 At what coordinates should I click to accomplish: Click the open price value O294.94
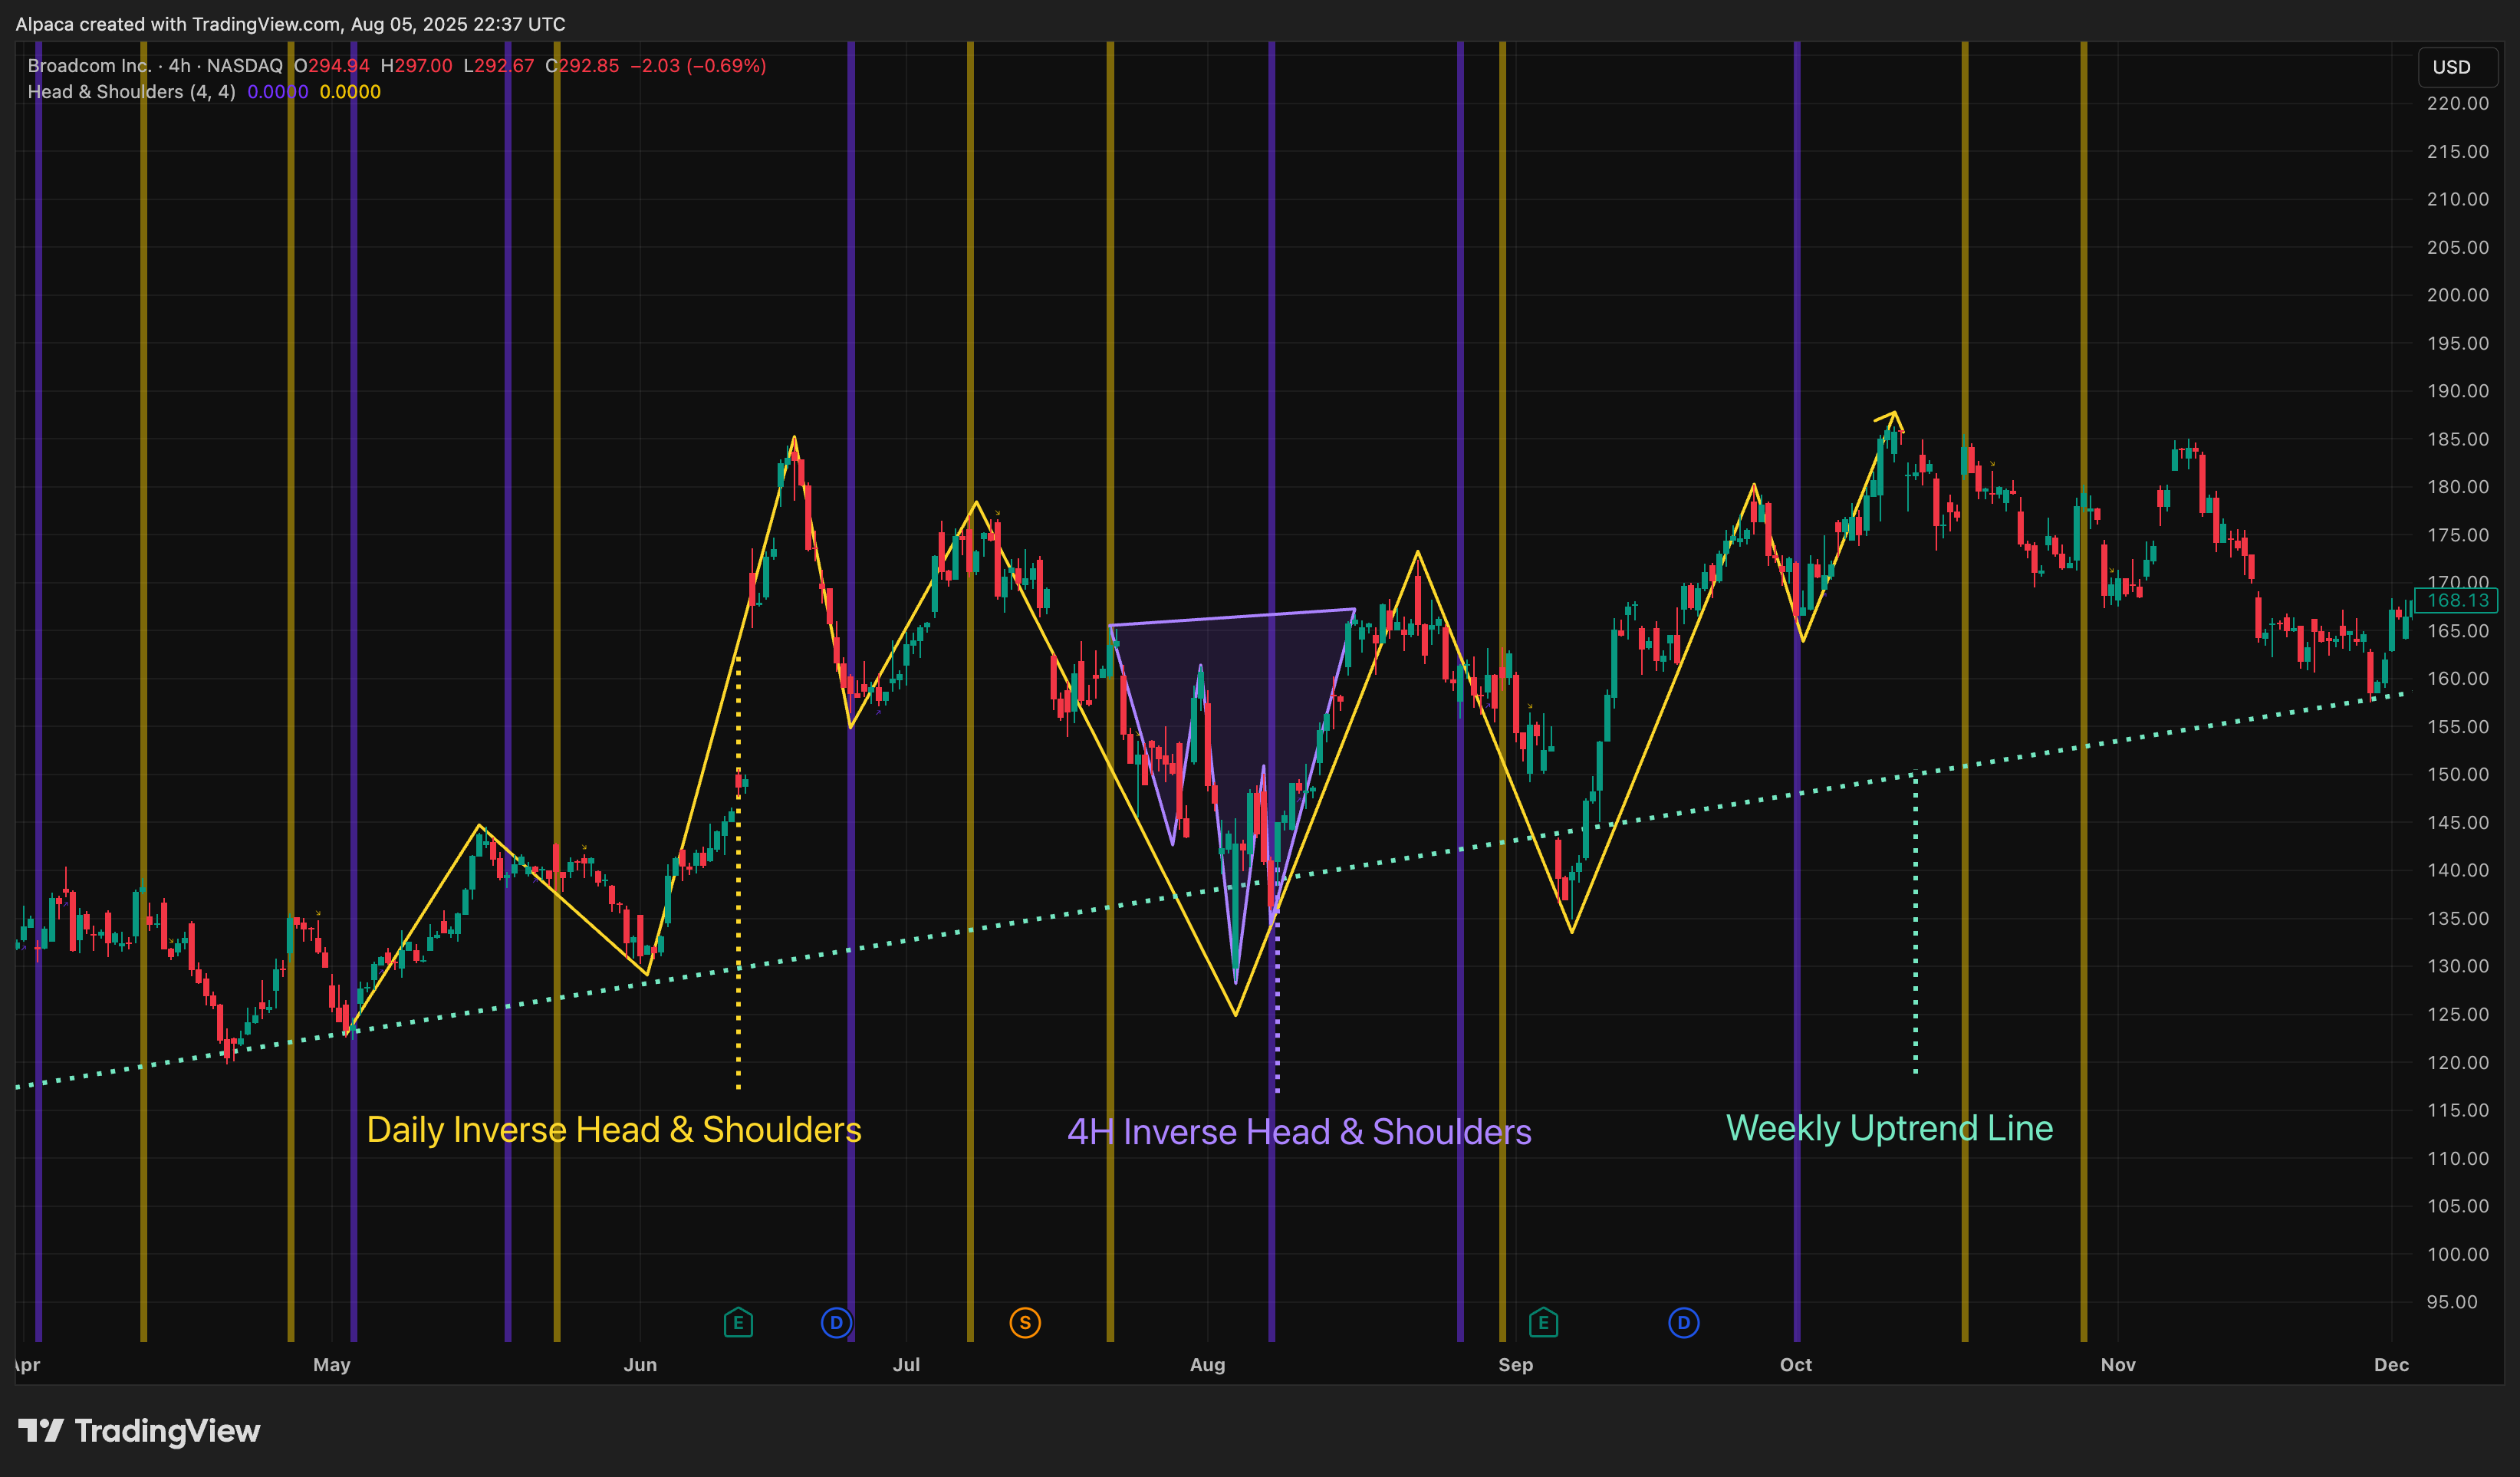332,66
